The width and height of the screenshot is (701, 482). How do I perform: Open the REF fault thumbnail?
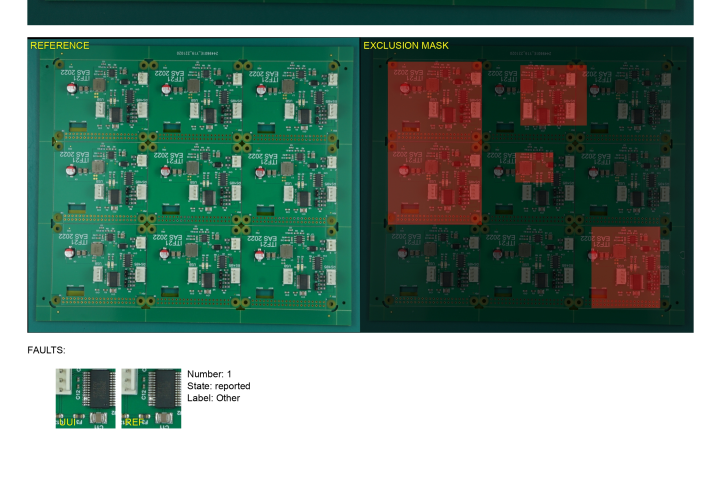151,398
